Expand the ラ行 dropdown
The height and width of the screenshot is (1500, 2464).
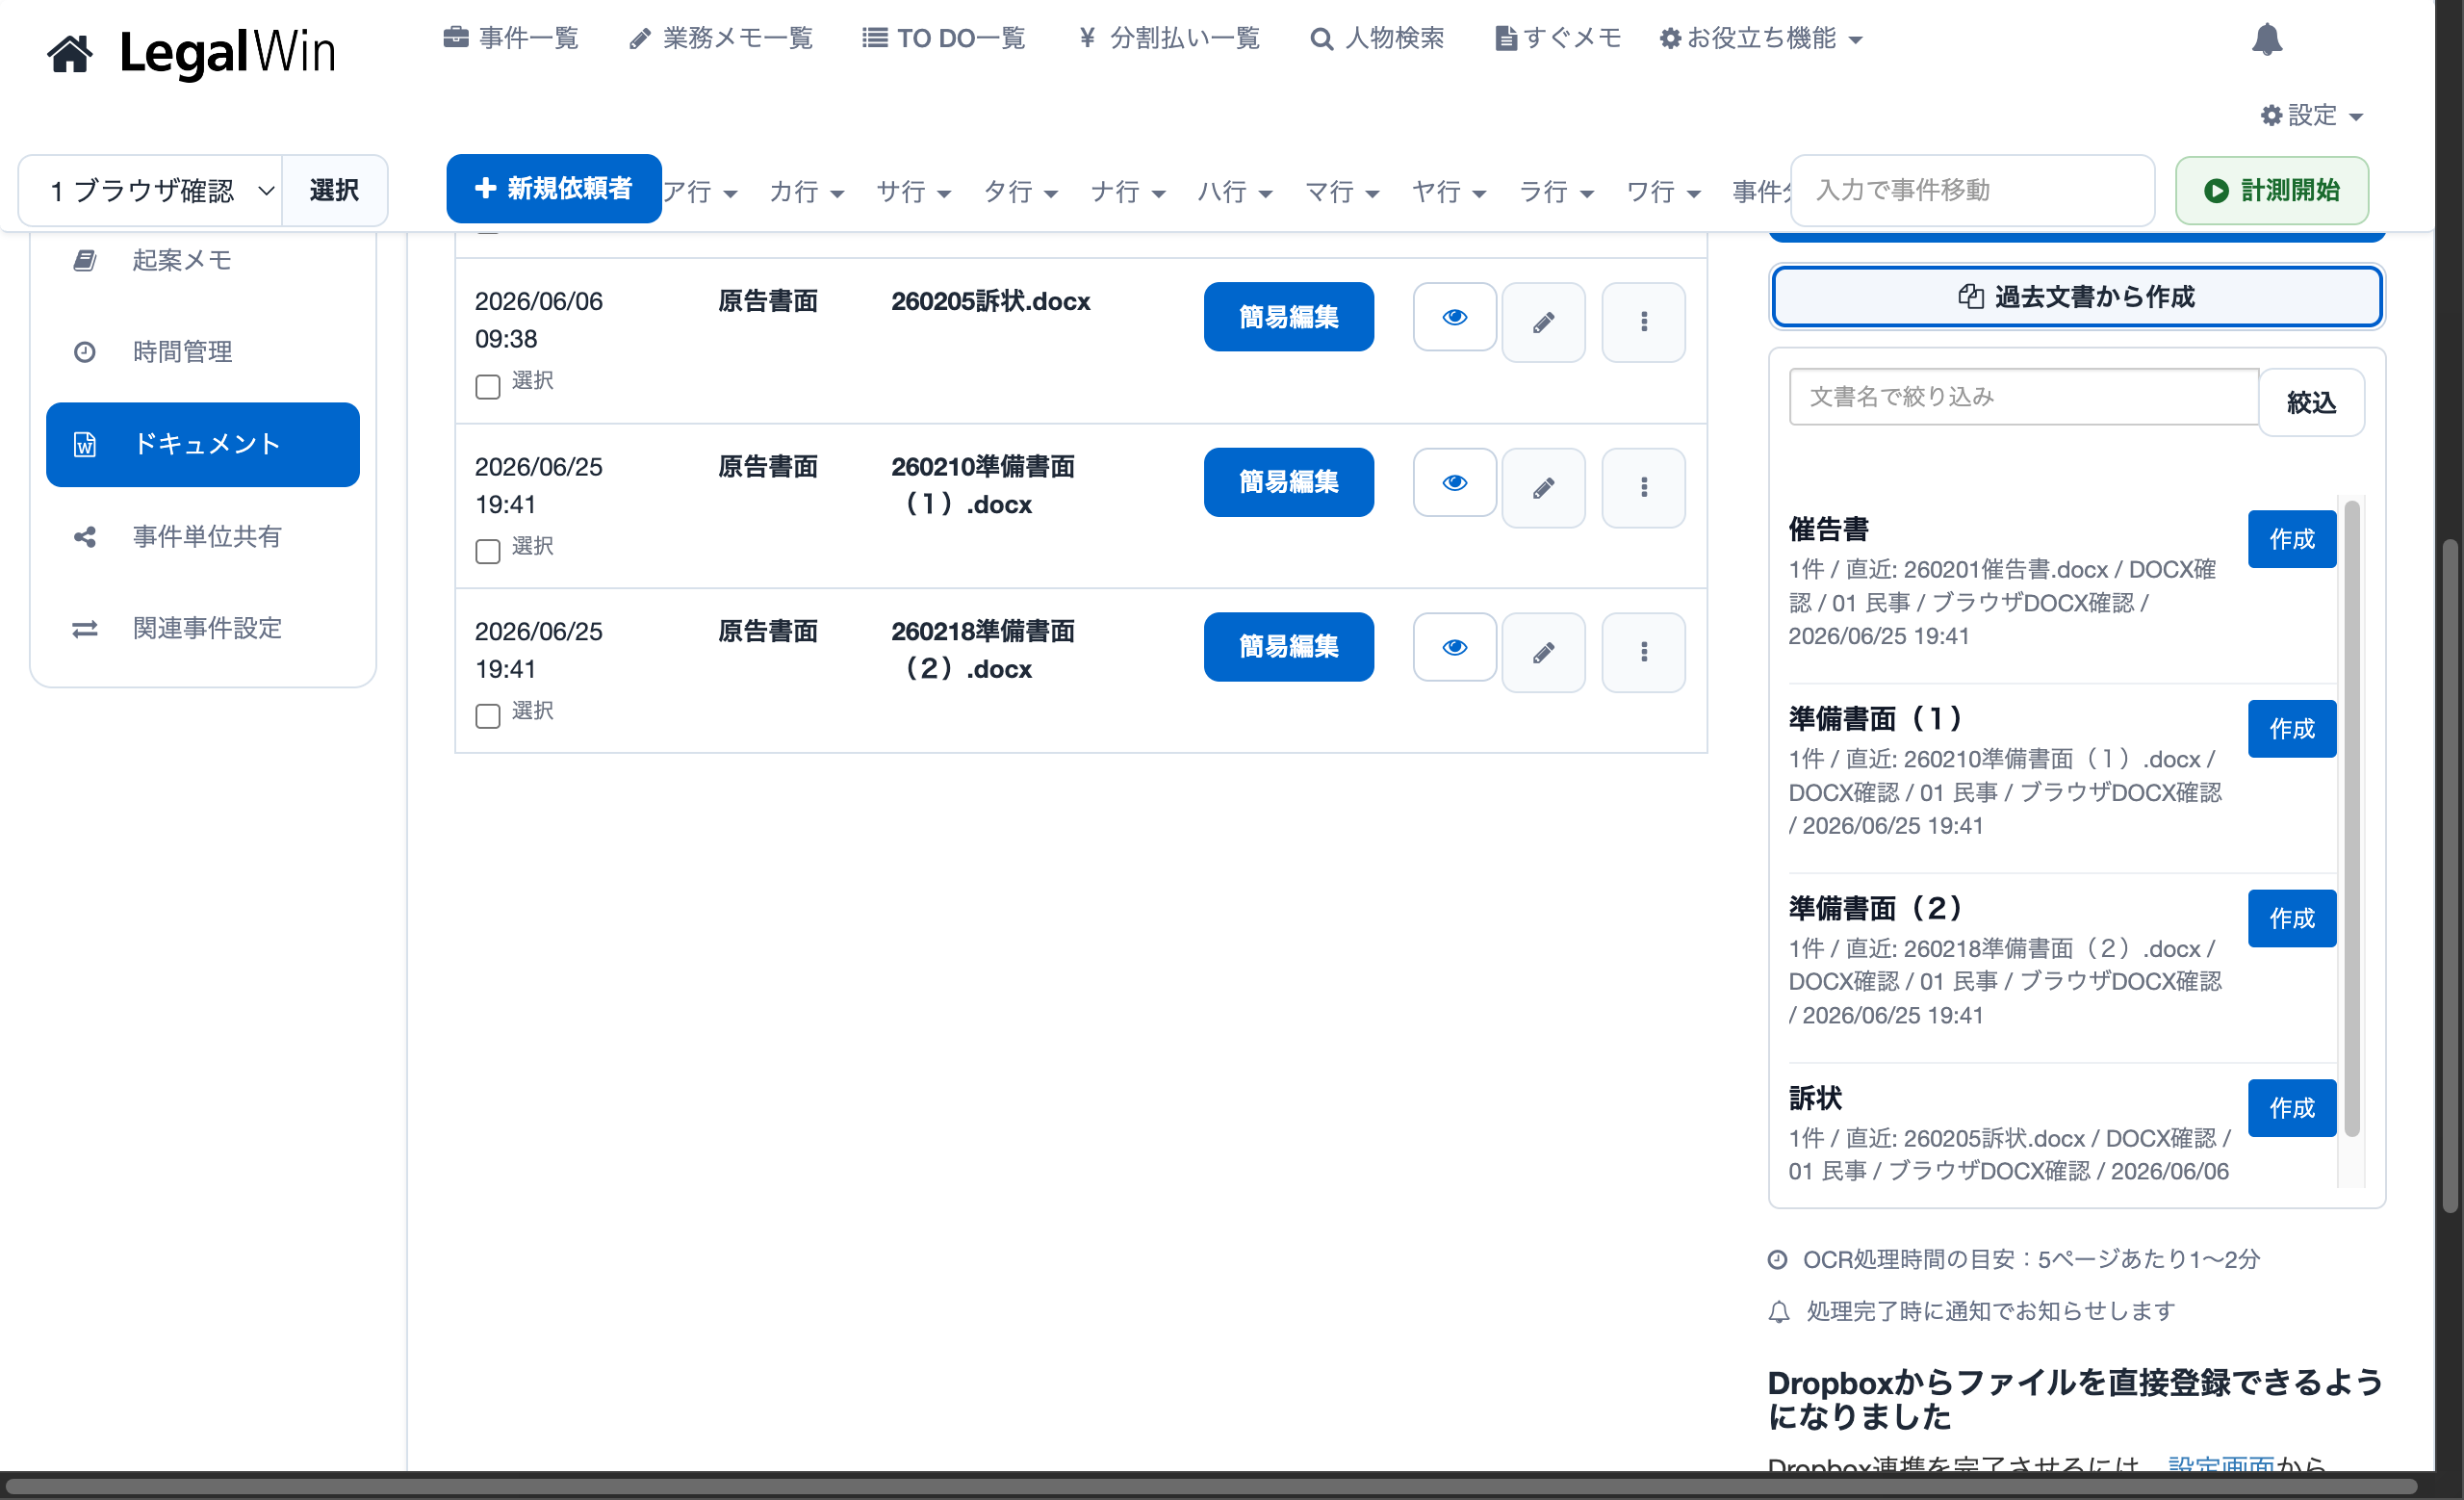coord(1556,191)
